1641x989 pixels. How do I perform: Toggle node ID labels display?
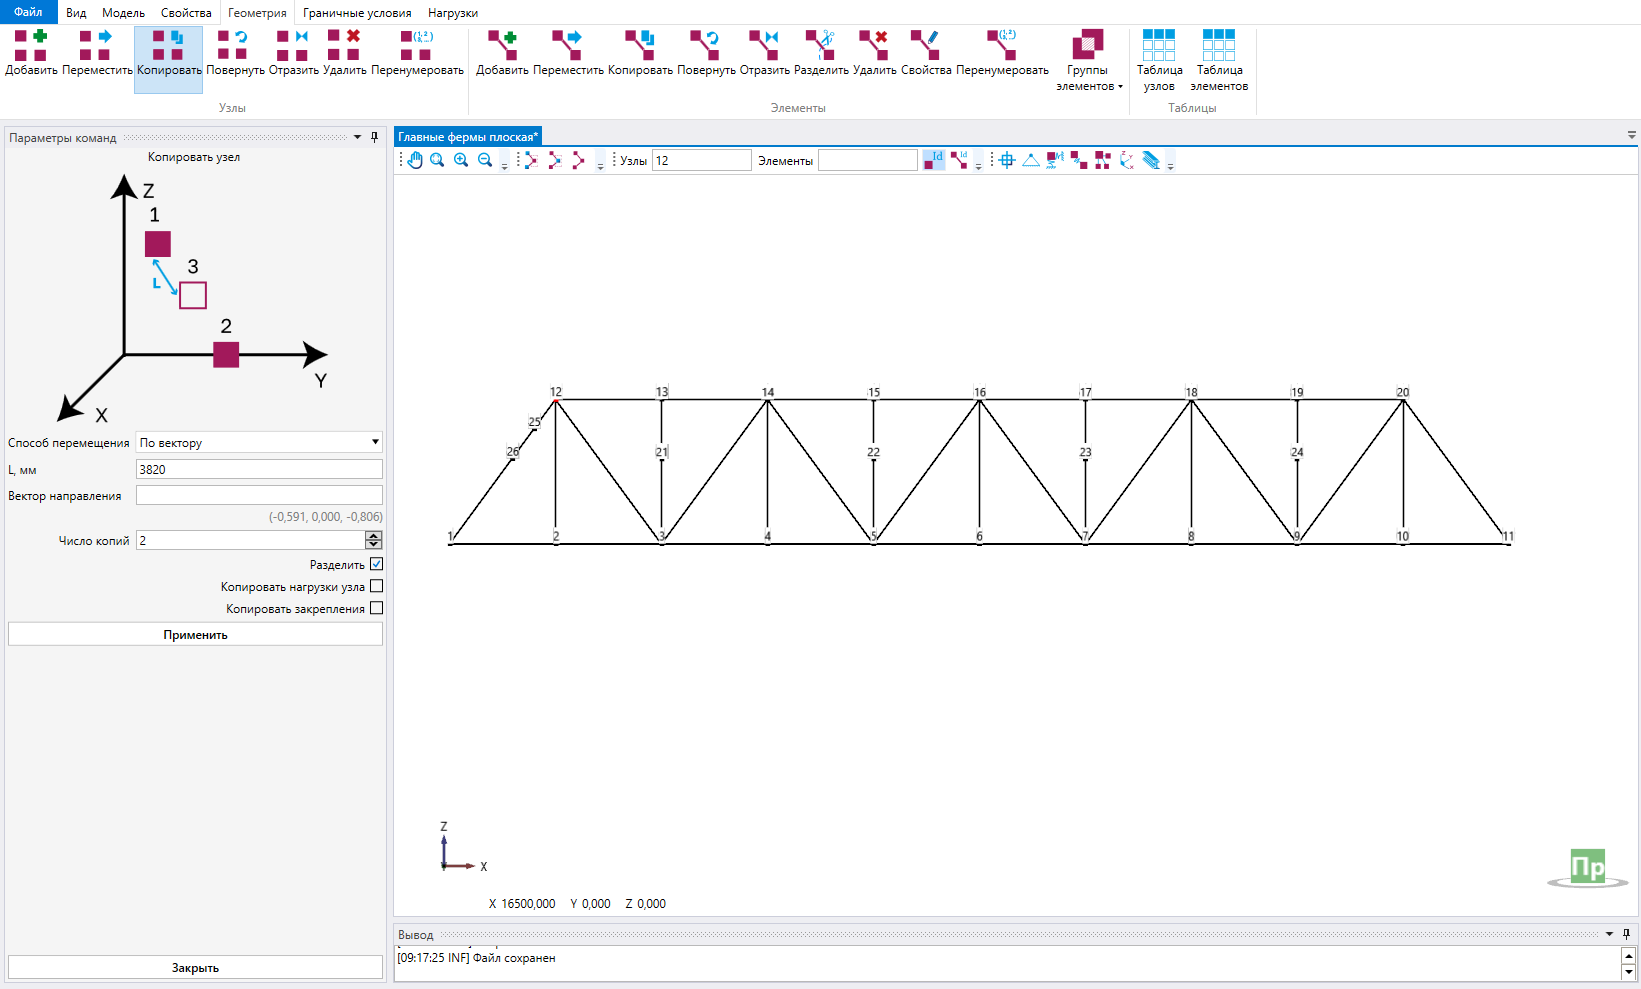tap(933, 160)
